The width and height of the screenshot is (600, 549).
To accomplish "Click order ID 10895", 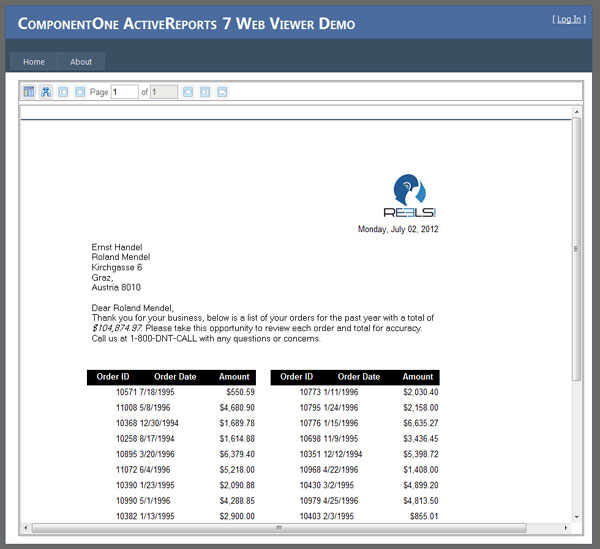I will click(126, 454).
